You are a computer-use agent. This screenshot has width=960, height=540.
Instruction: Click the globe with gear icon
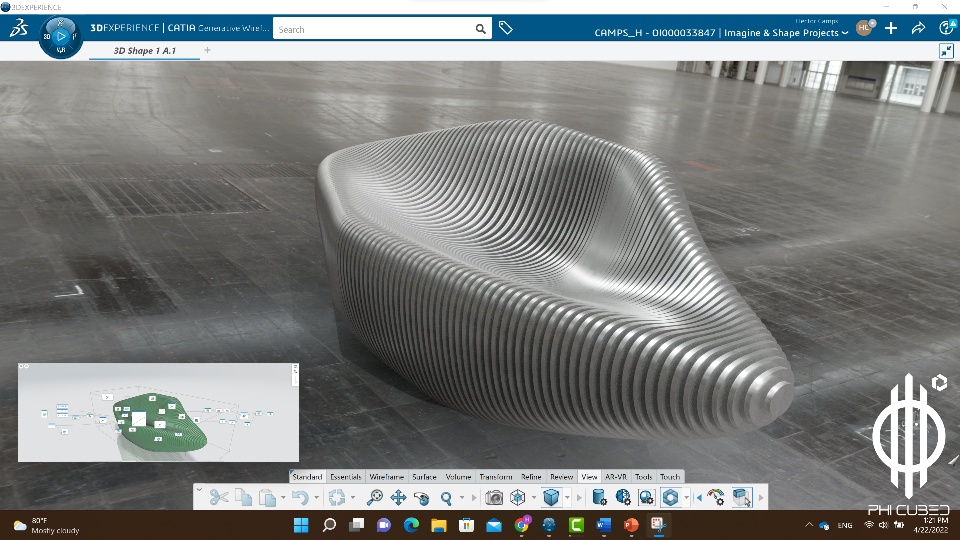[x=623, y=497]
